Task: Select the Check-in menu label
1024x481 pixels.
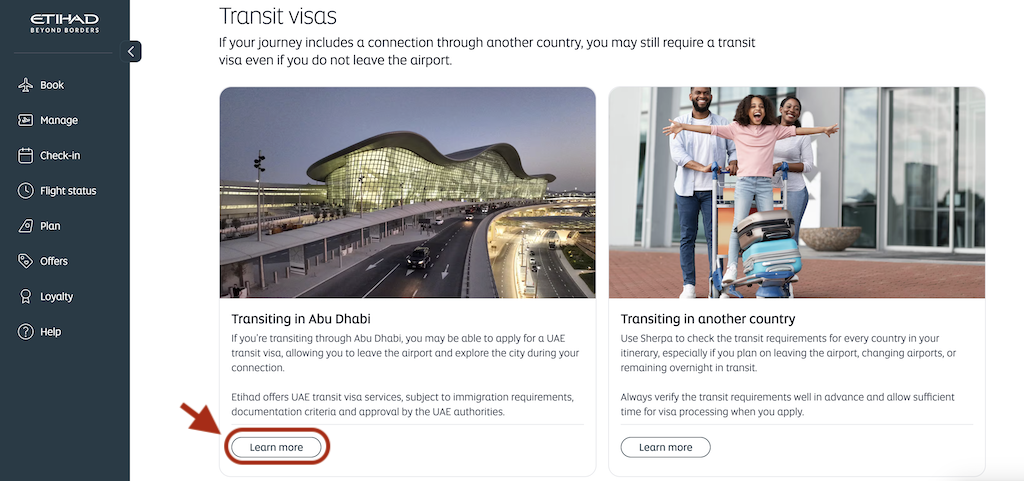Action: pos(60,156)
